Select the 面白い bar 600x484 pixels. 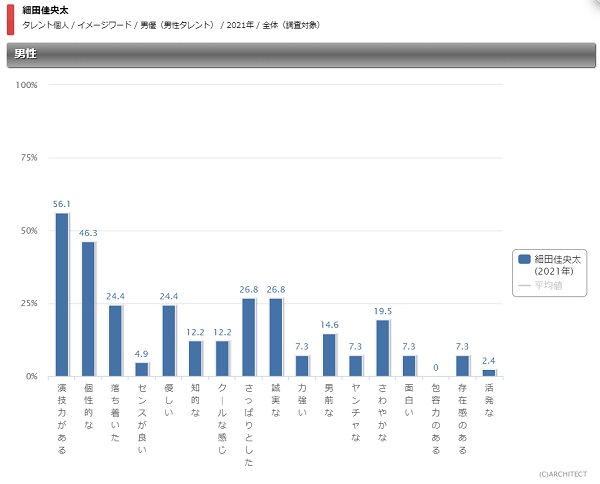(x=408, y=365)
